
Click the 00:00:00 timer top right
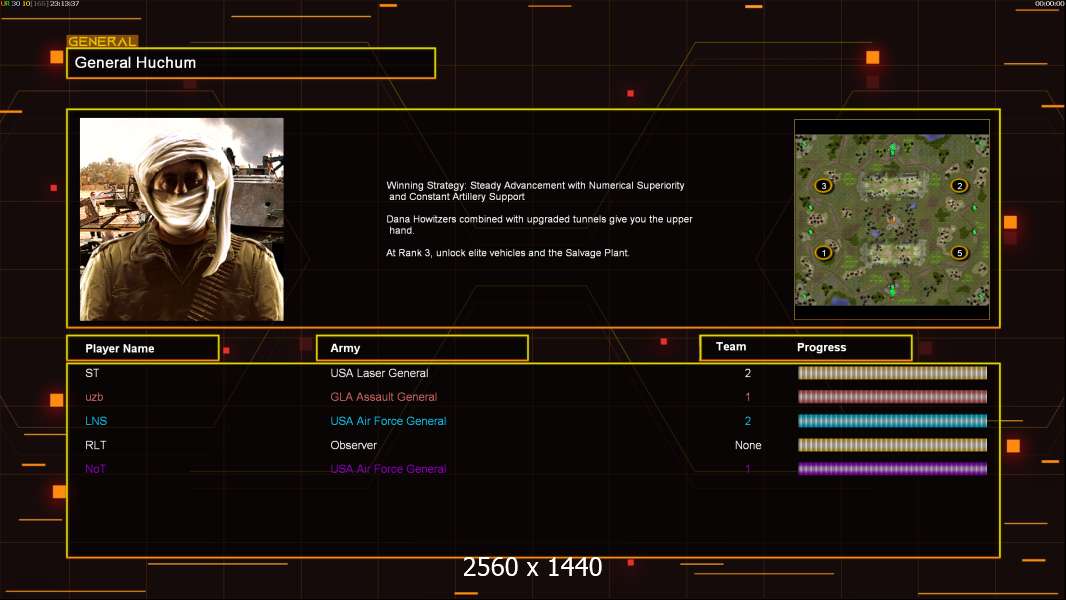click(x=1049, y=4)
